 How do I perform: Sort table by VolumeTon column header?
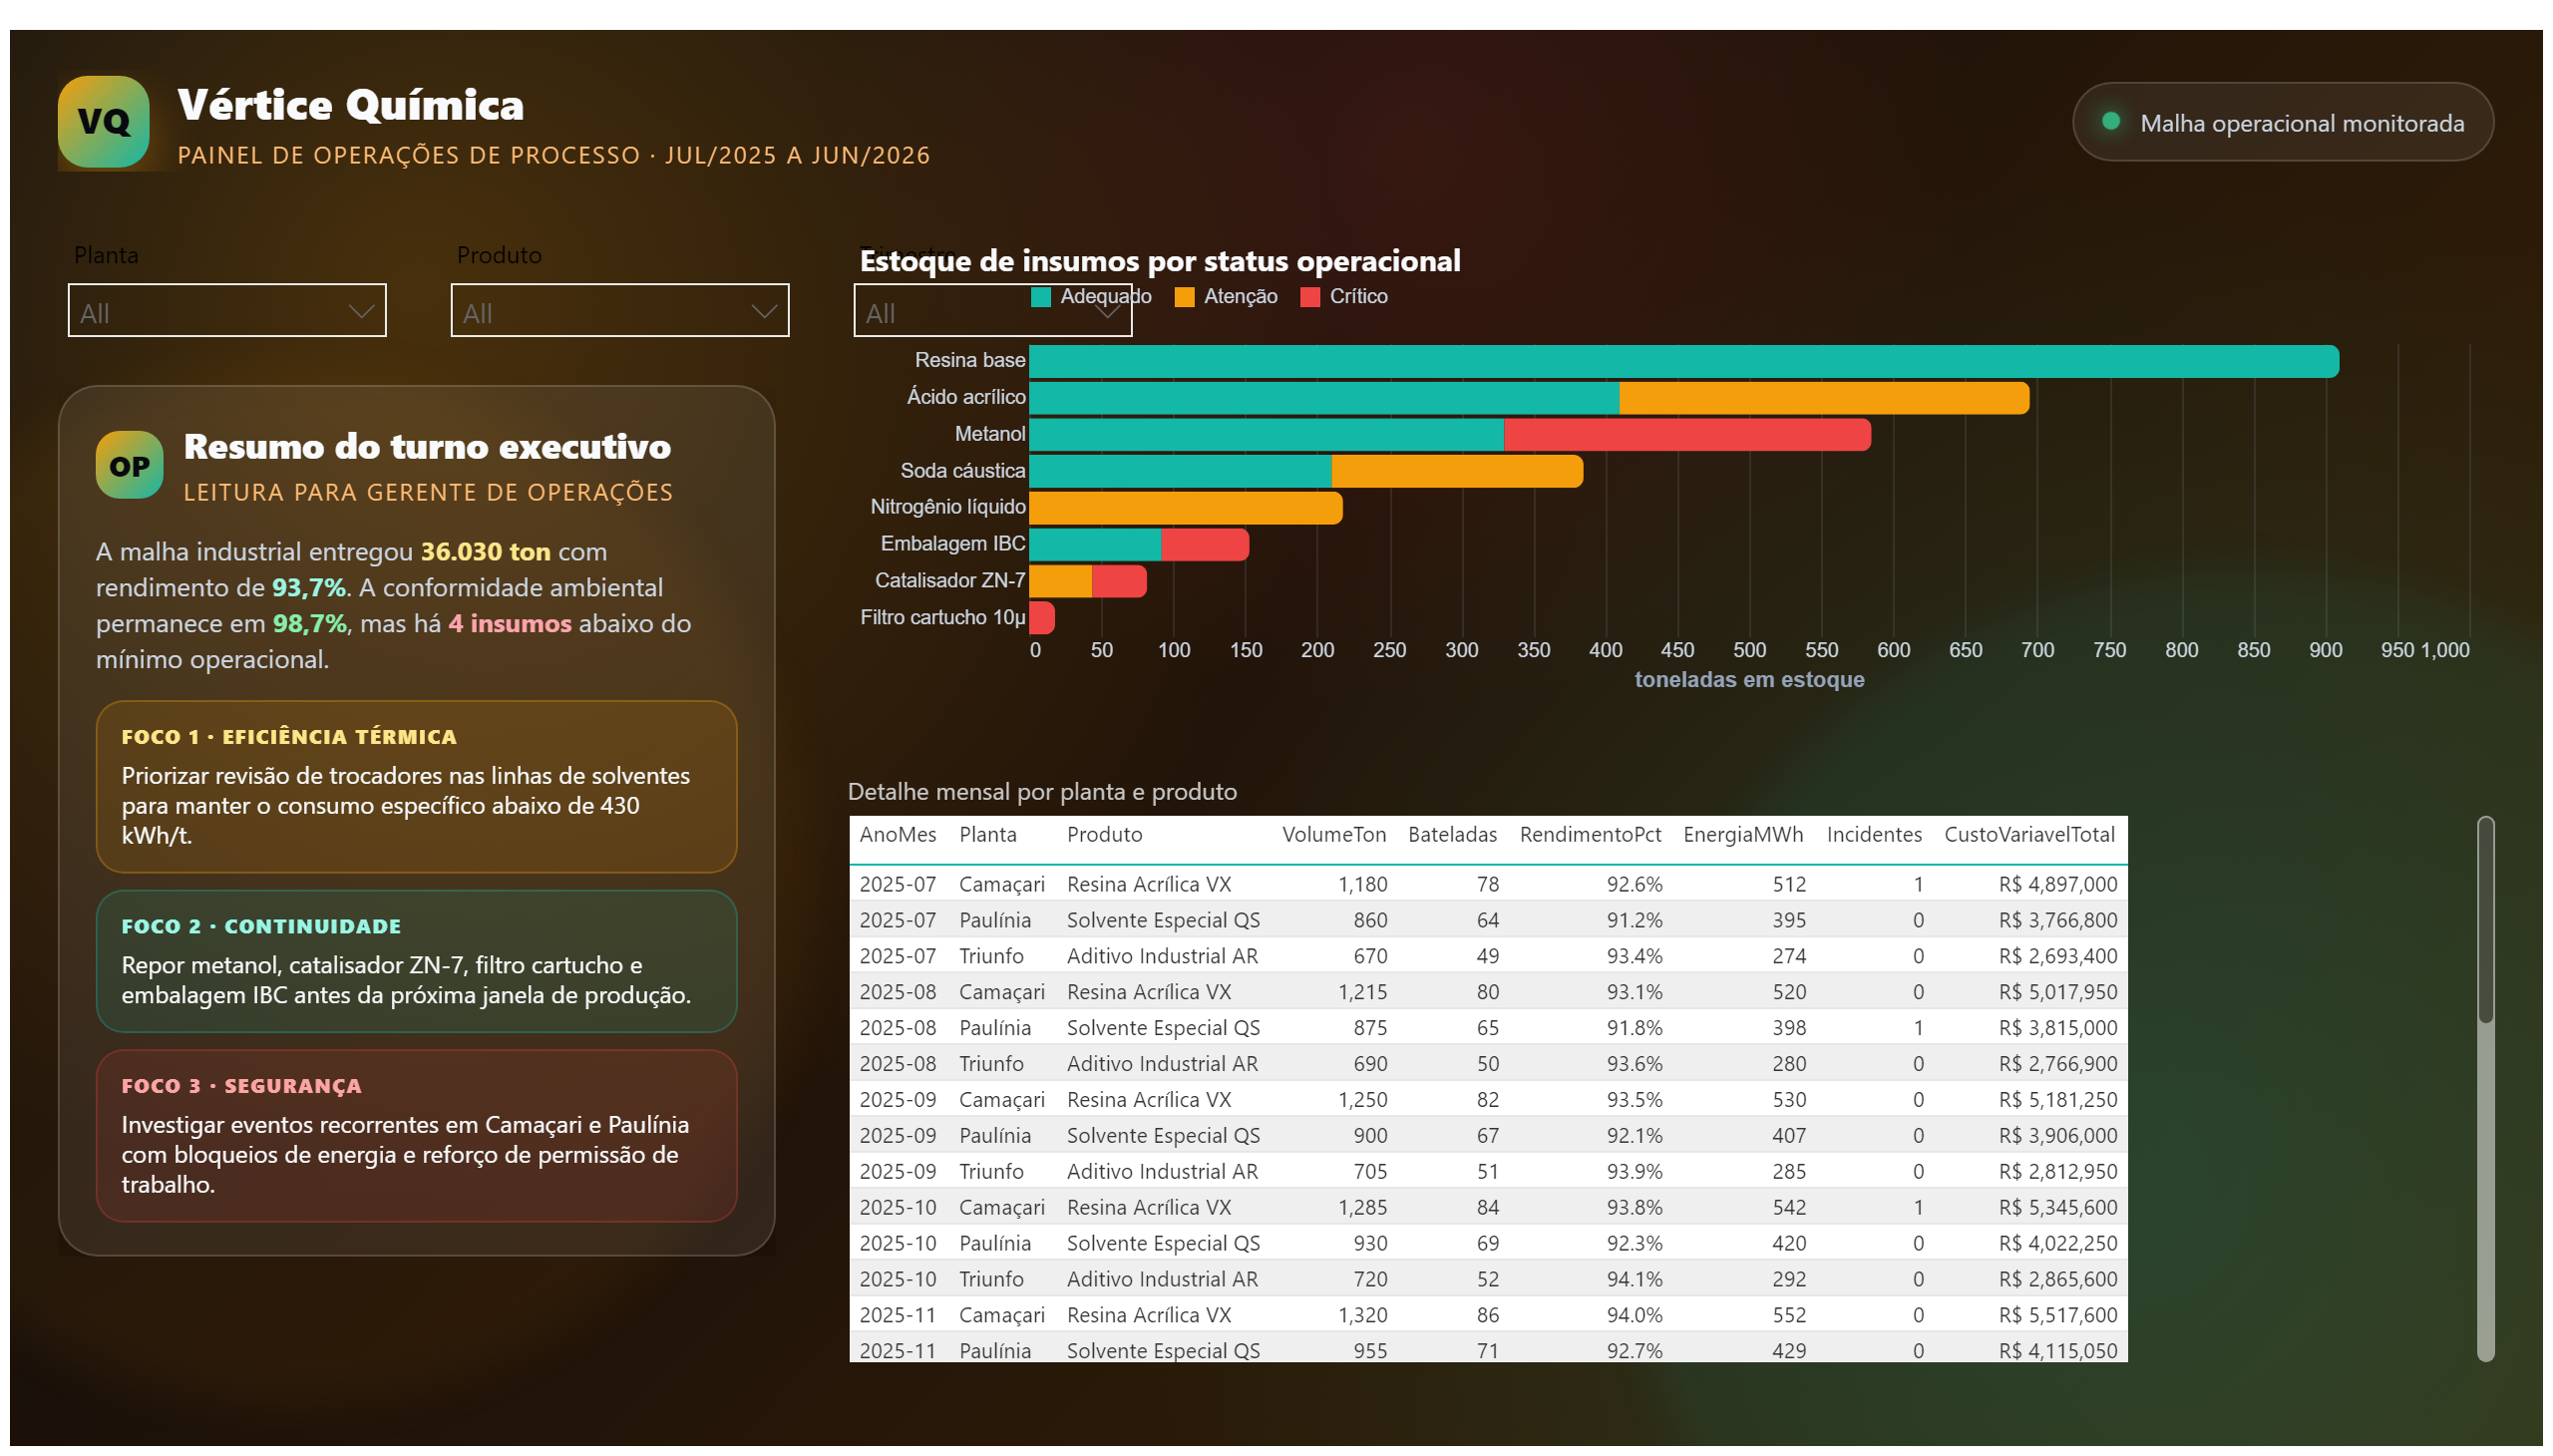pyautogui.click(x=1333, y=835)
